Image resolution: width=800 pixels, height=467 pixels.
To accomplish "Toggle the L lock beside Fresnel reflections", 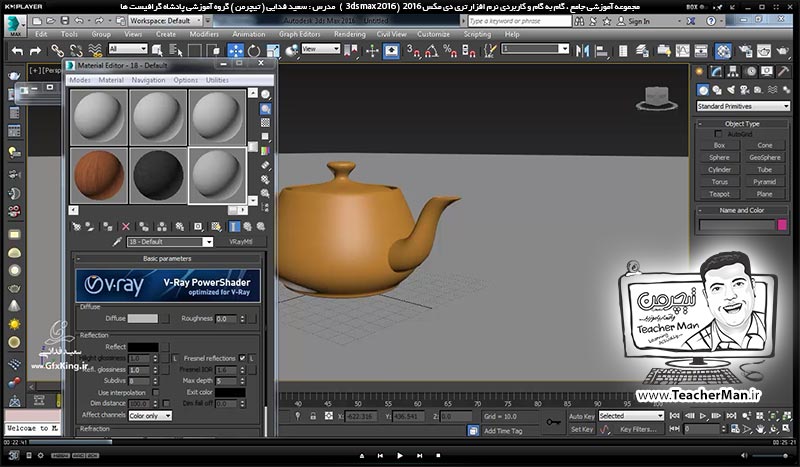I will click(252, 358).
